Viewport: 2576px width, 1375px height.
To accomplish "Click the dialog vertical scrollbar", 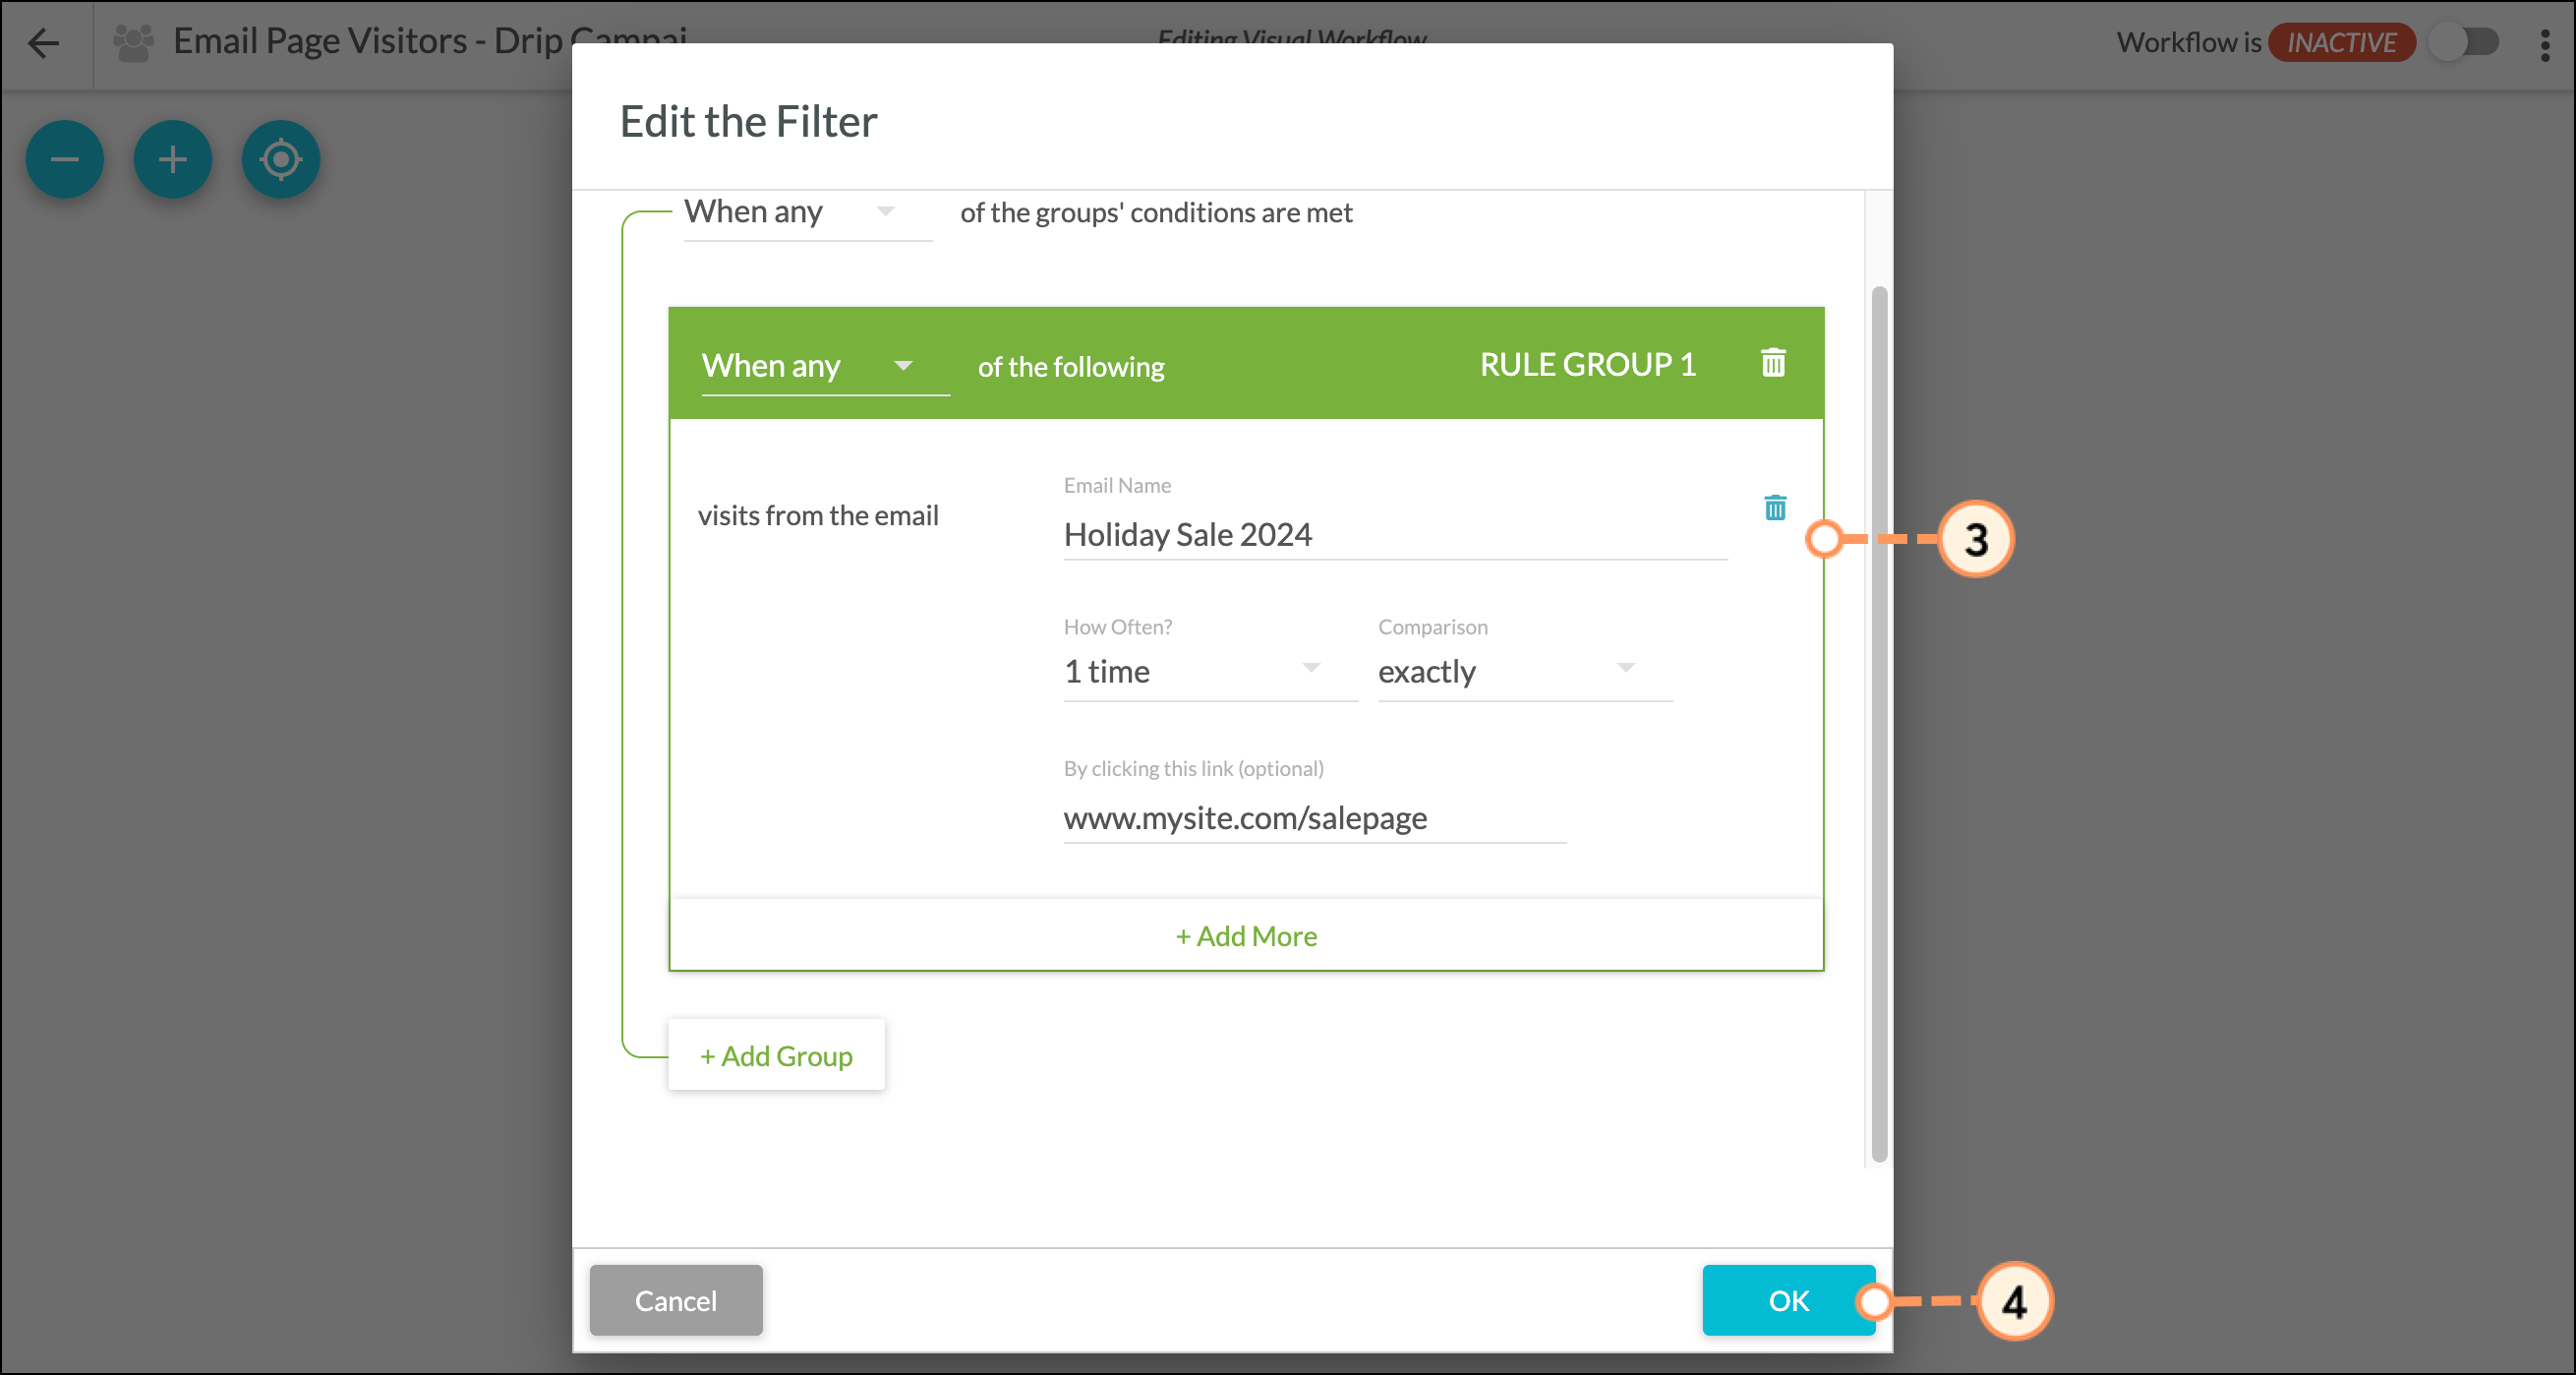I will pyautogui.click(x=1879, y=724).
